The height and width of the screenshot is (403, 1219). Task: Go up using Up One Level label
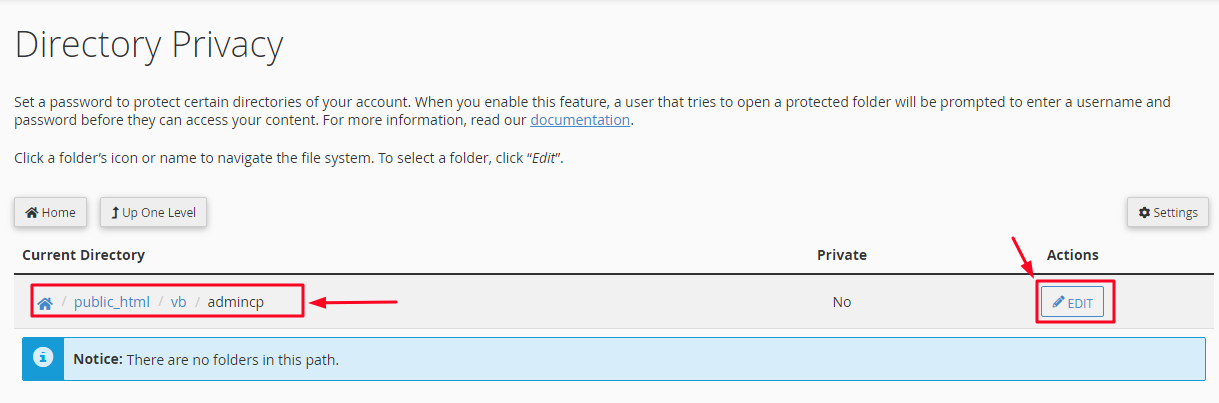click(x=160, y=212)
